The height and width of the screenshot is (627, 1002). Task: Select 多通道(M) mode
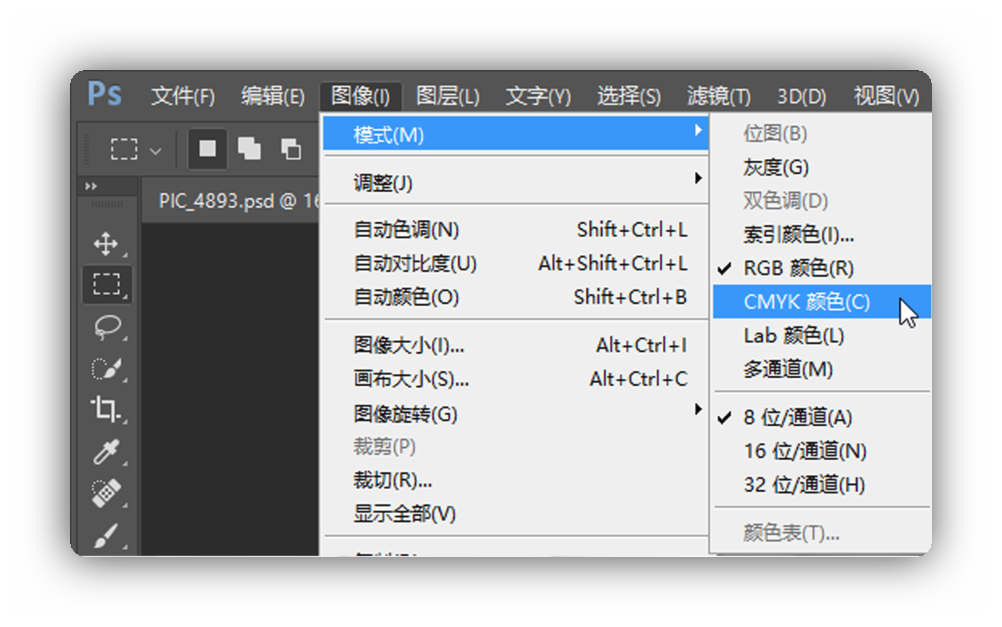click(x=821, y=369)
